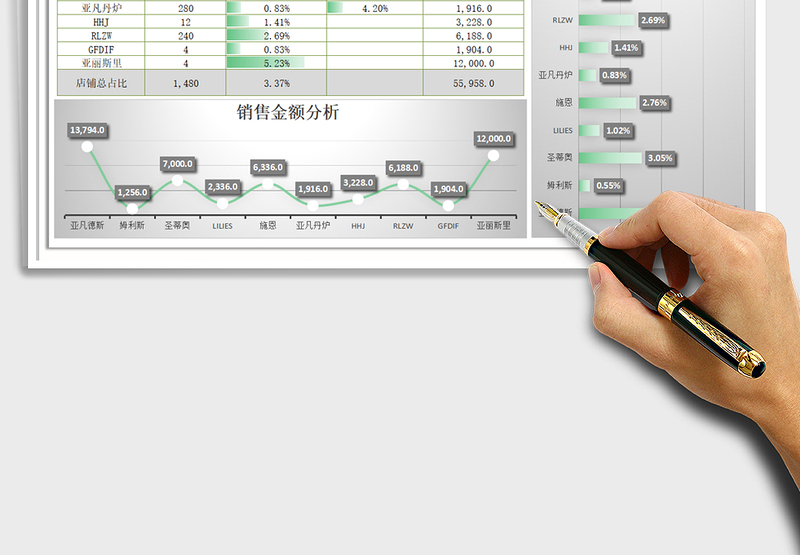Select the 5.23% data bar cell
Image resolution: width=800 pixels, height=555 pixels.
click(276, 63)
